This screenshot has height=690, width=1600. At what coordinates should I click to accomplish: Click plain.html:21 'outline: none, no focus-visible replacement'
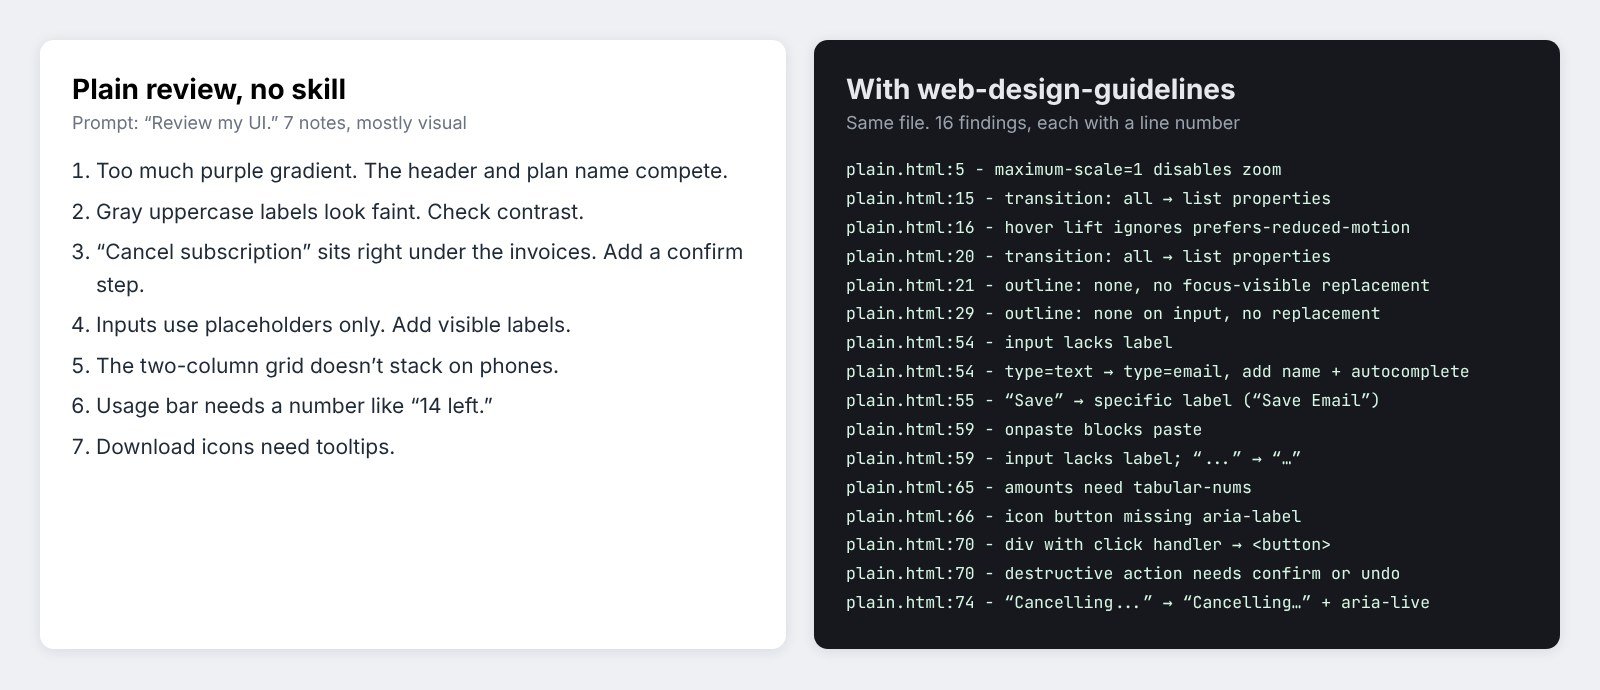pyautogui.click(x=1138, y=286)
